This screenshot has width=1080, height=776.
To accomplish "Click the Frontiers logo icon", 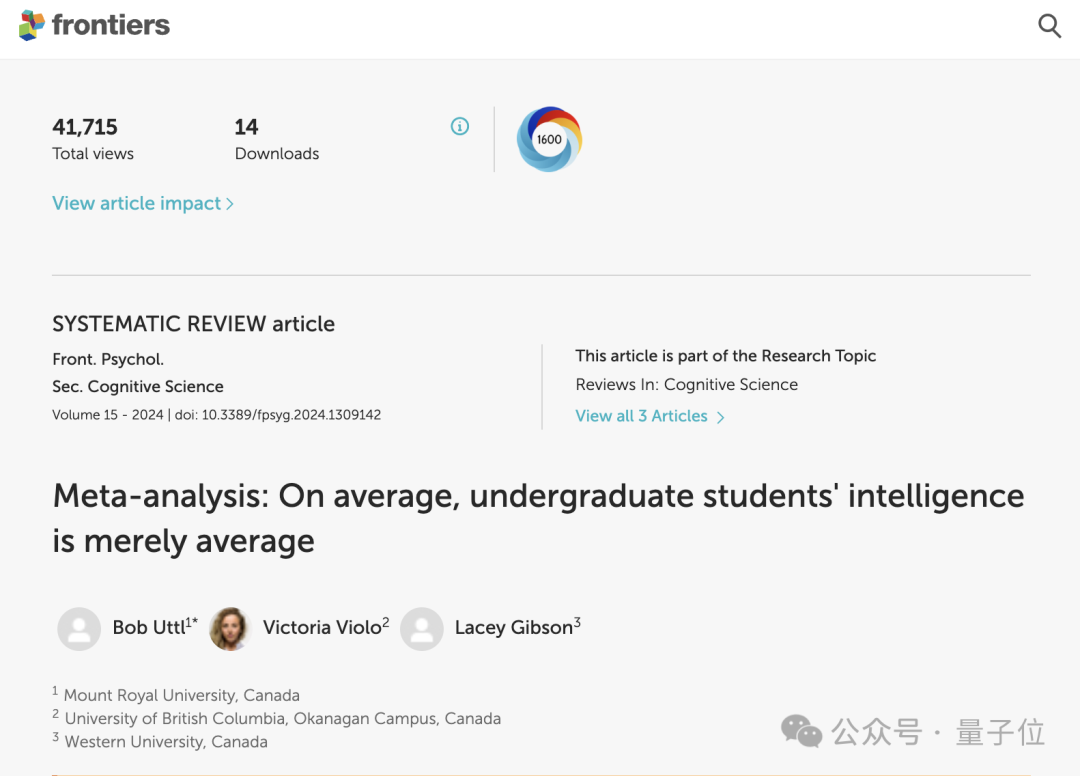I will (32, 25).
